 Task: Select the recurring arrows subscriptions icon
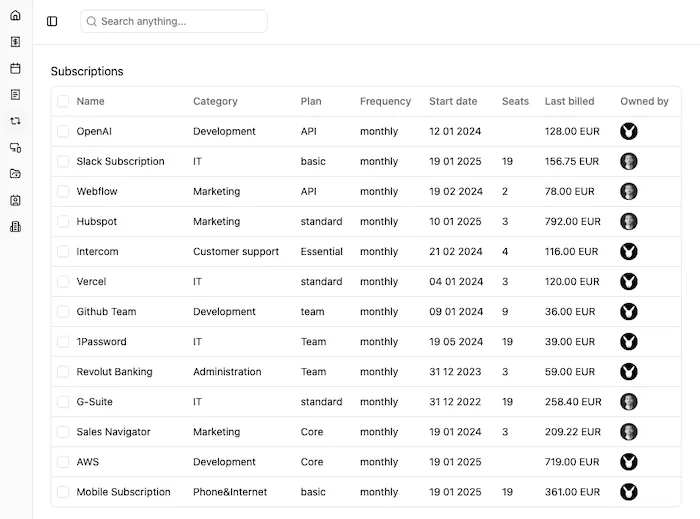tap(15, 121)
